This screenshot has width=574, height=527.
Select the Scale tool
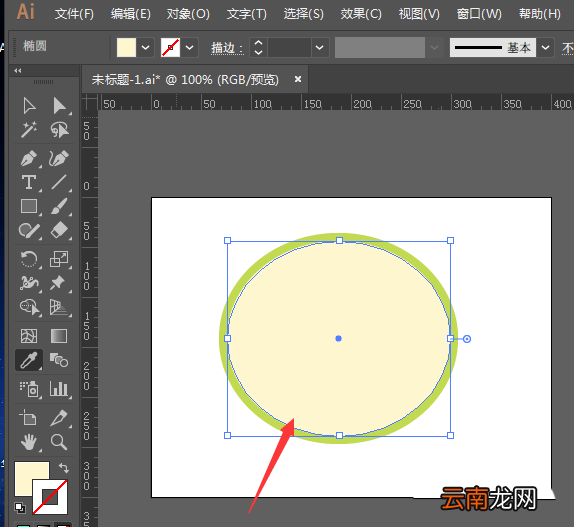(x=59, y=259)
